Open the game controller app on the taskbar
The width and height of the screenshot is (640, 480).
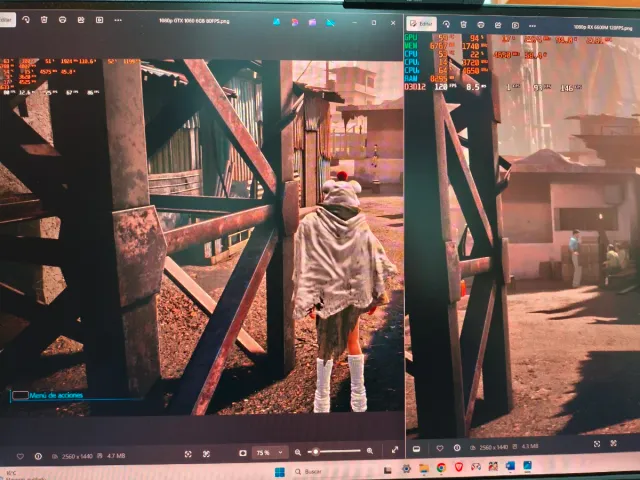click(x=476, y=467)
